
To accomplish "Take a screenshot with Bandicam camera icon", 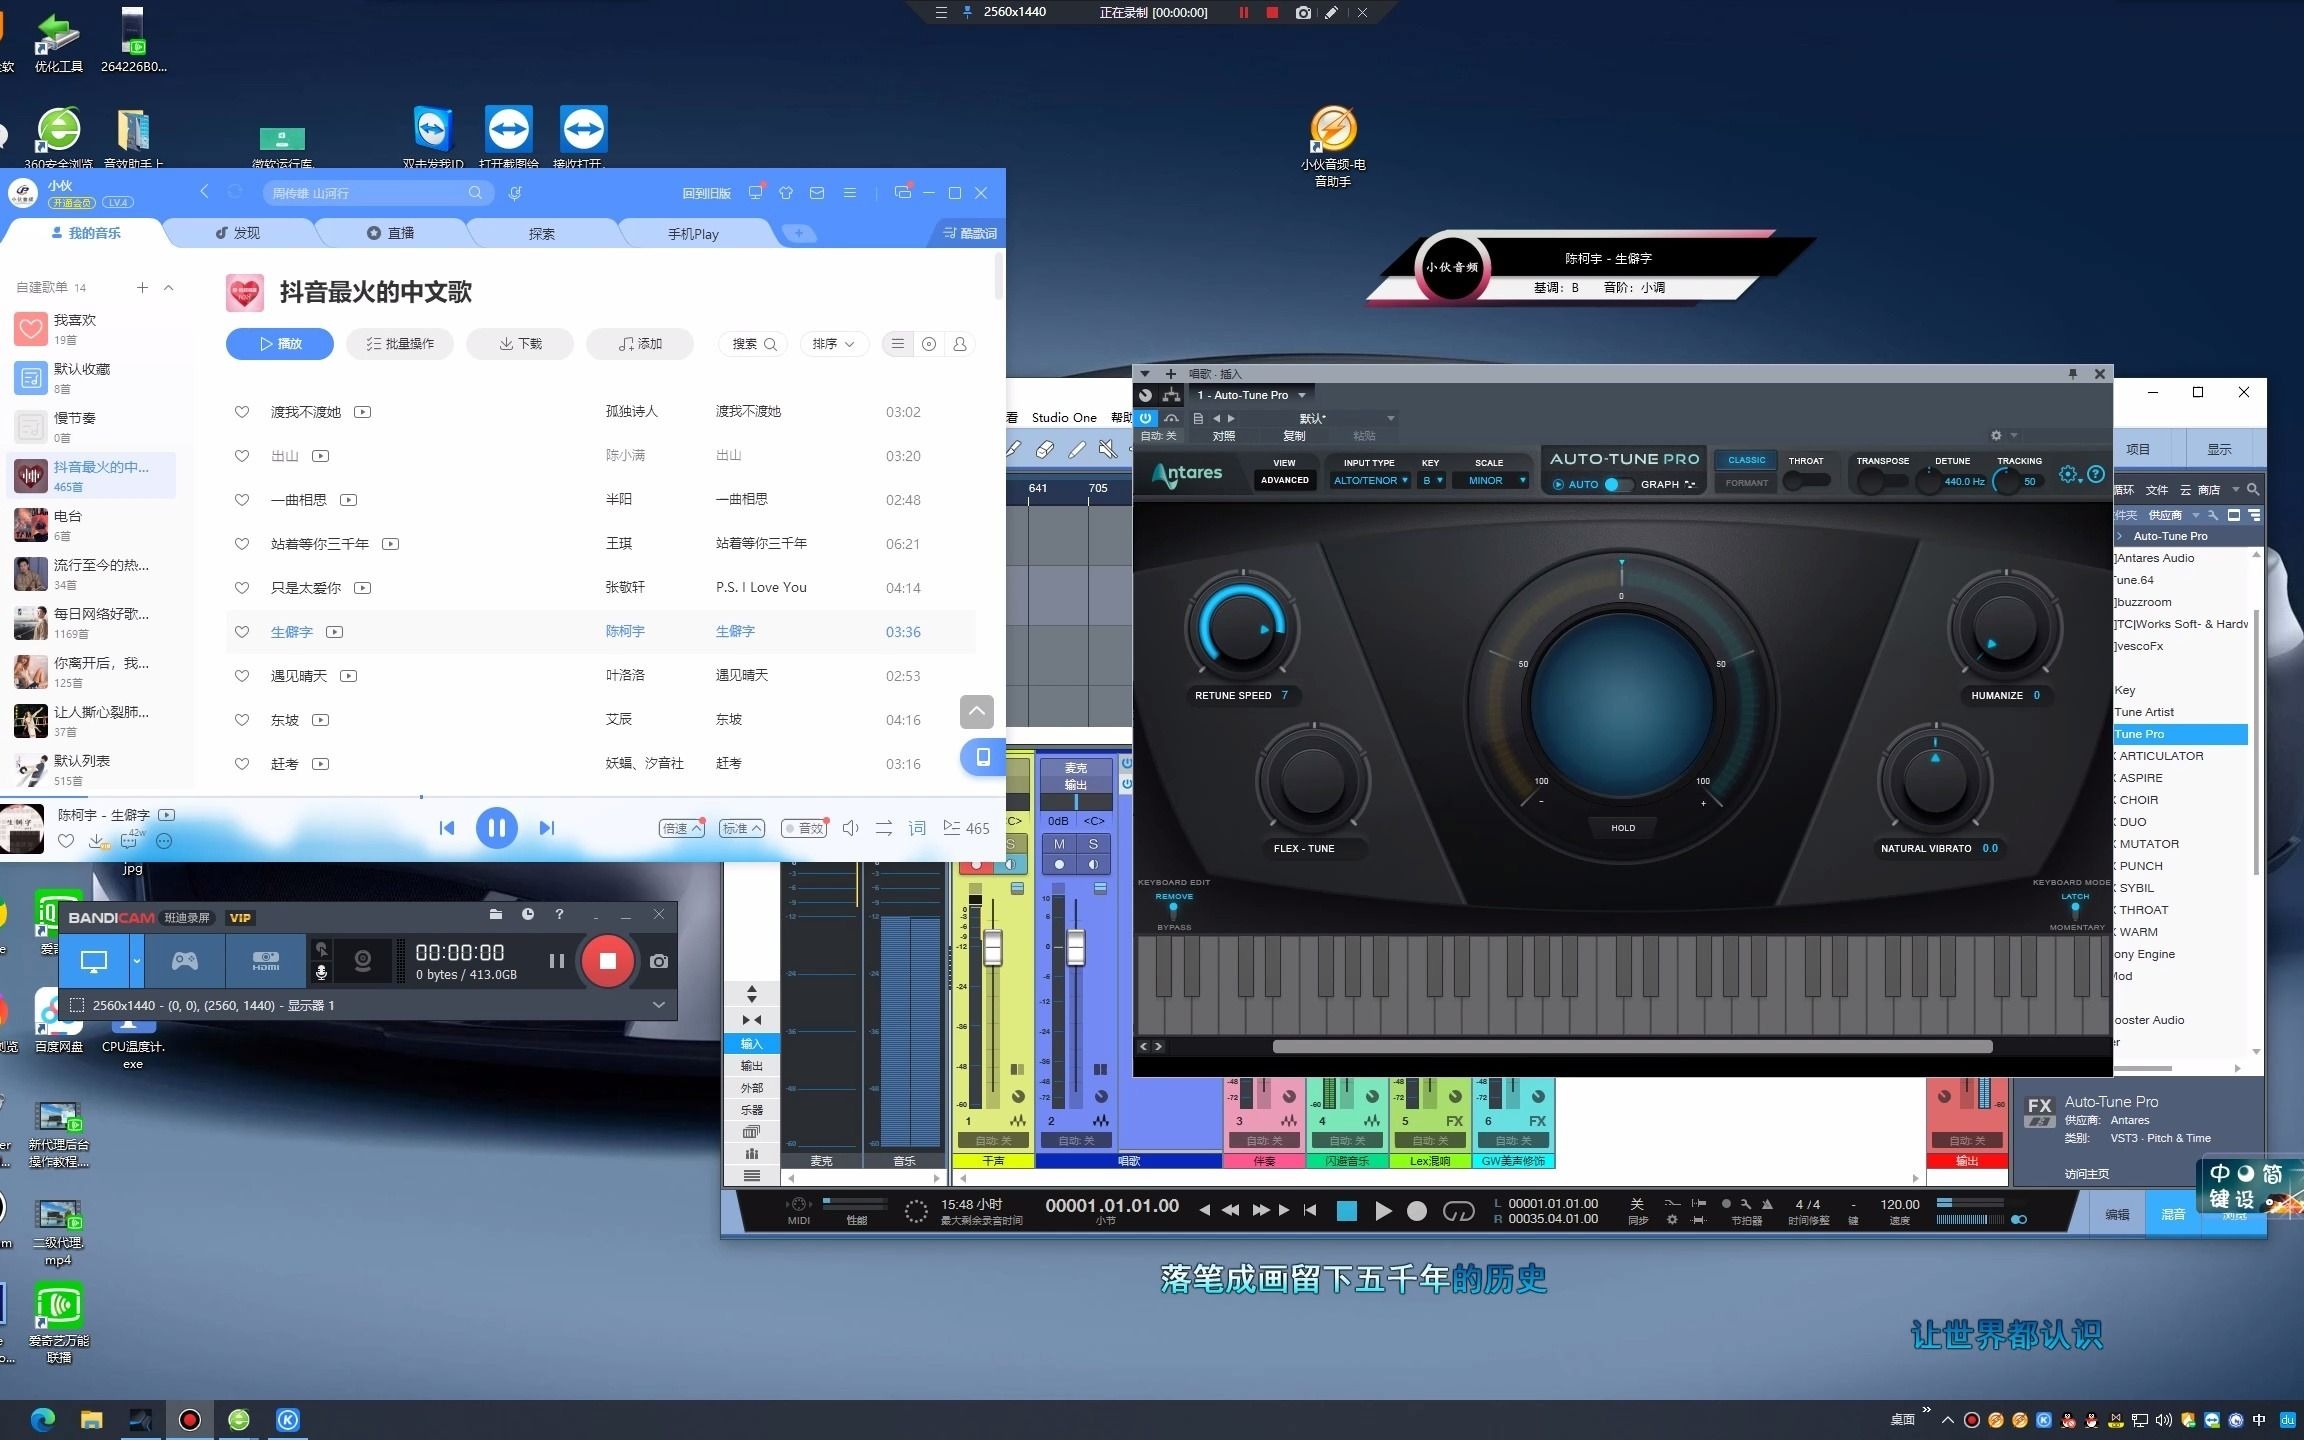I will [659, 961].
